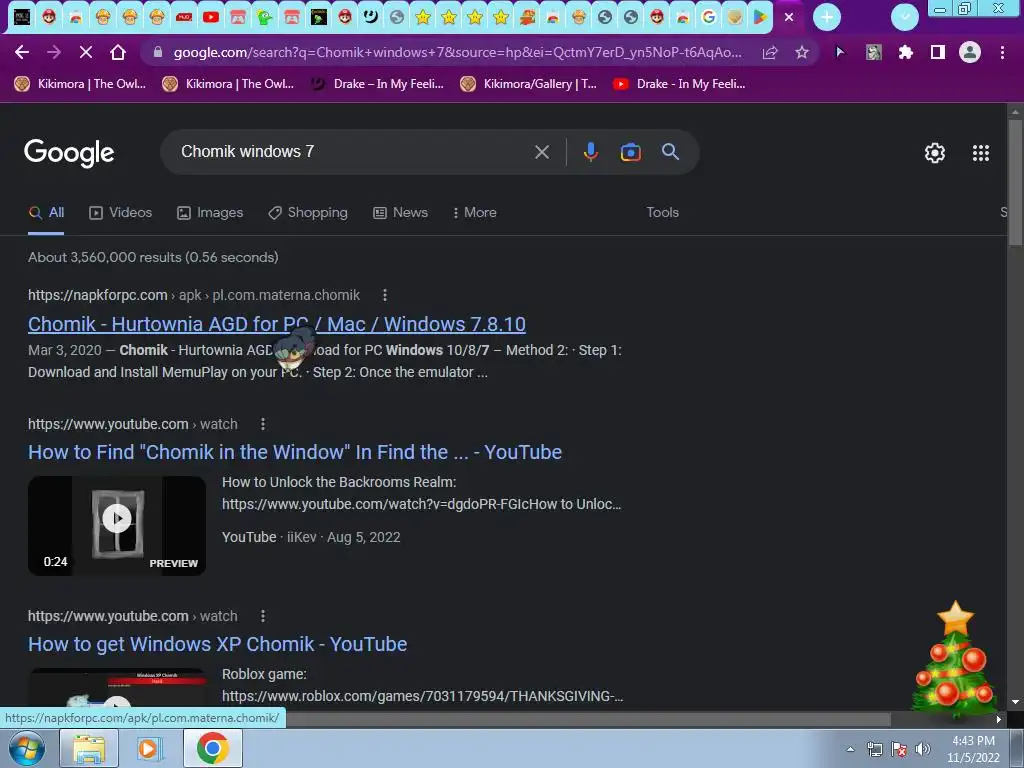
Task: Click the address bar URL field
Action: (457, 52)
